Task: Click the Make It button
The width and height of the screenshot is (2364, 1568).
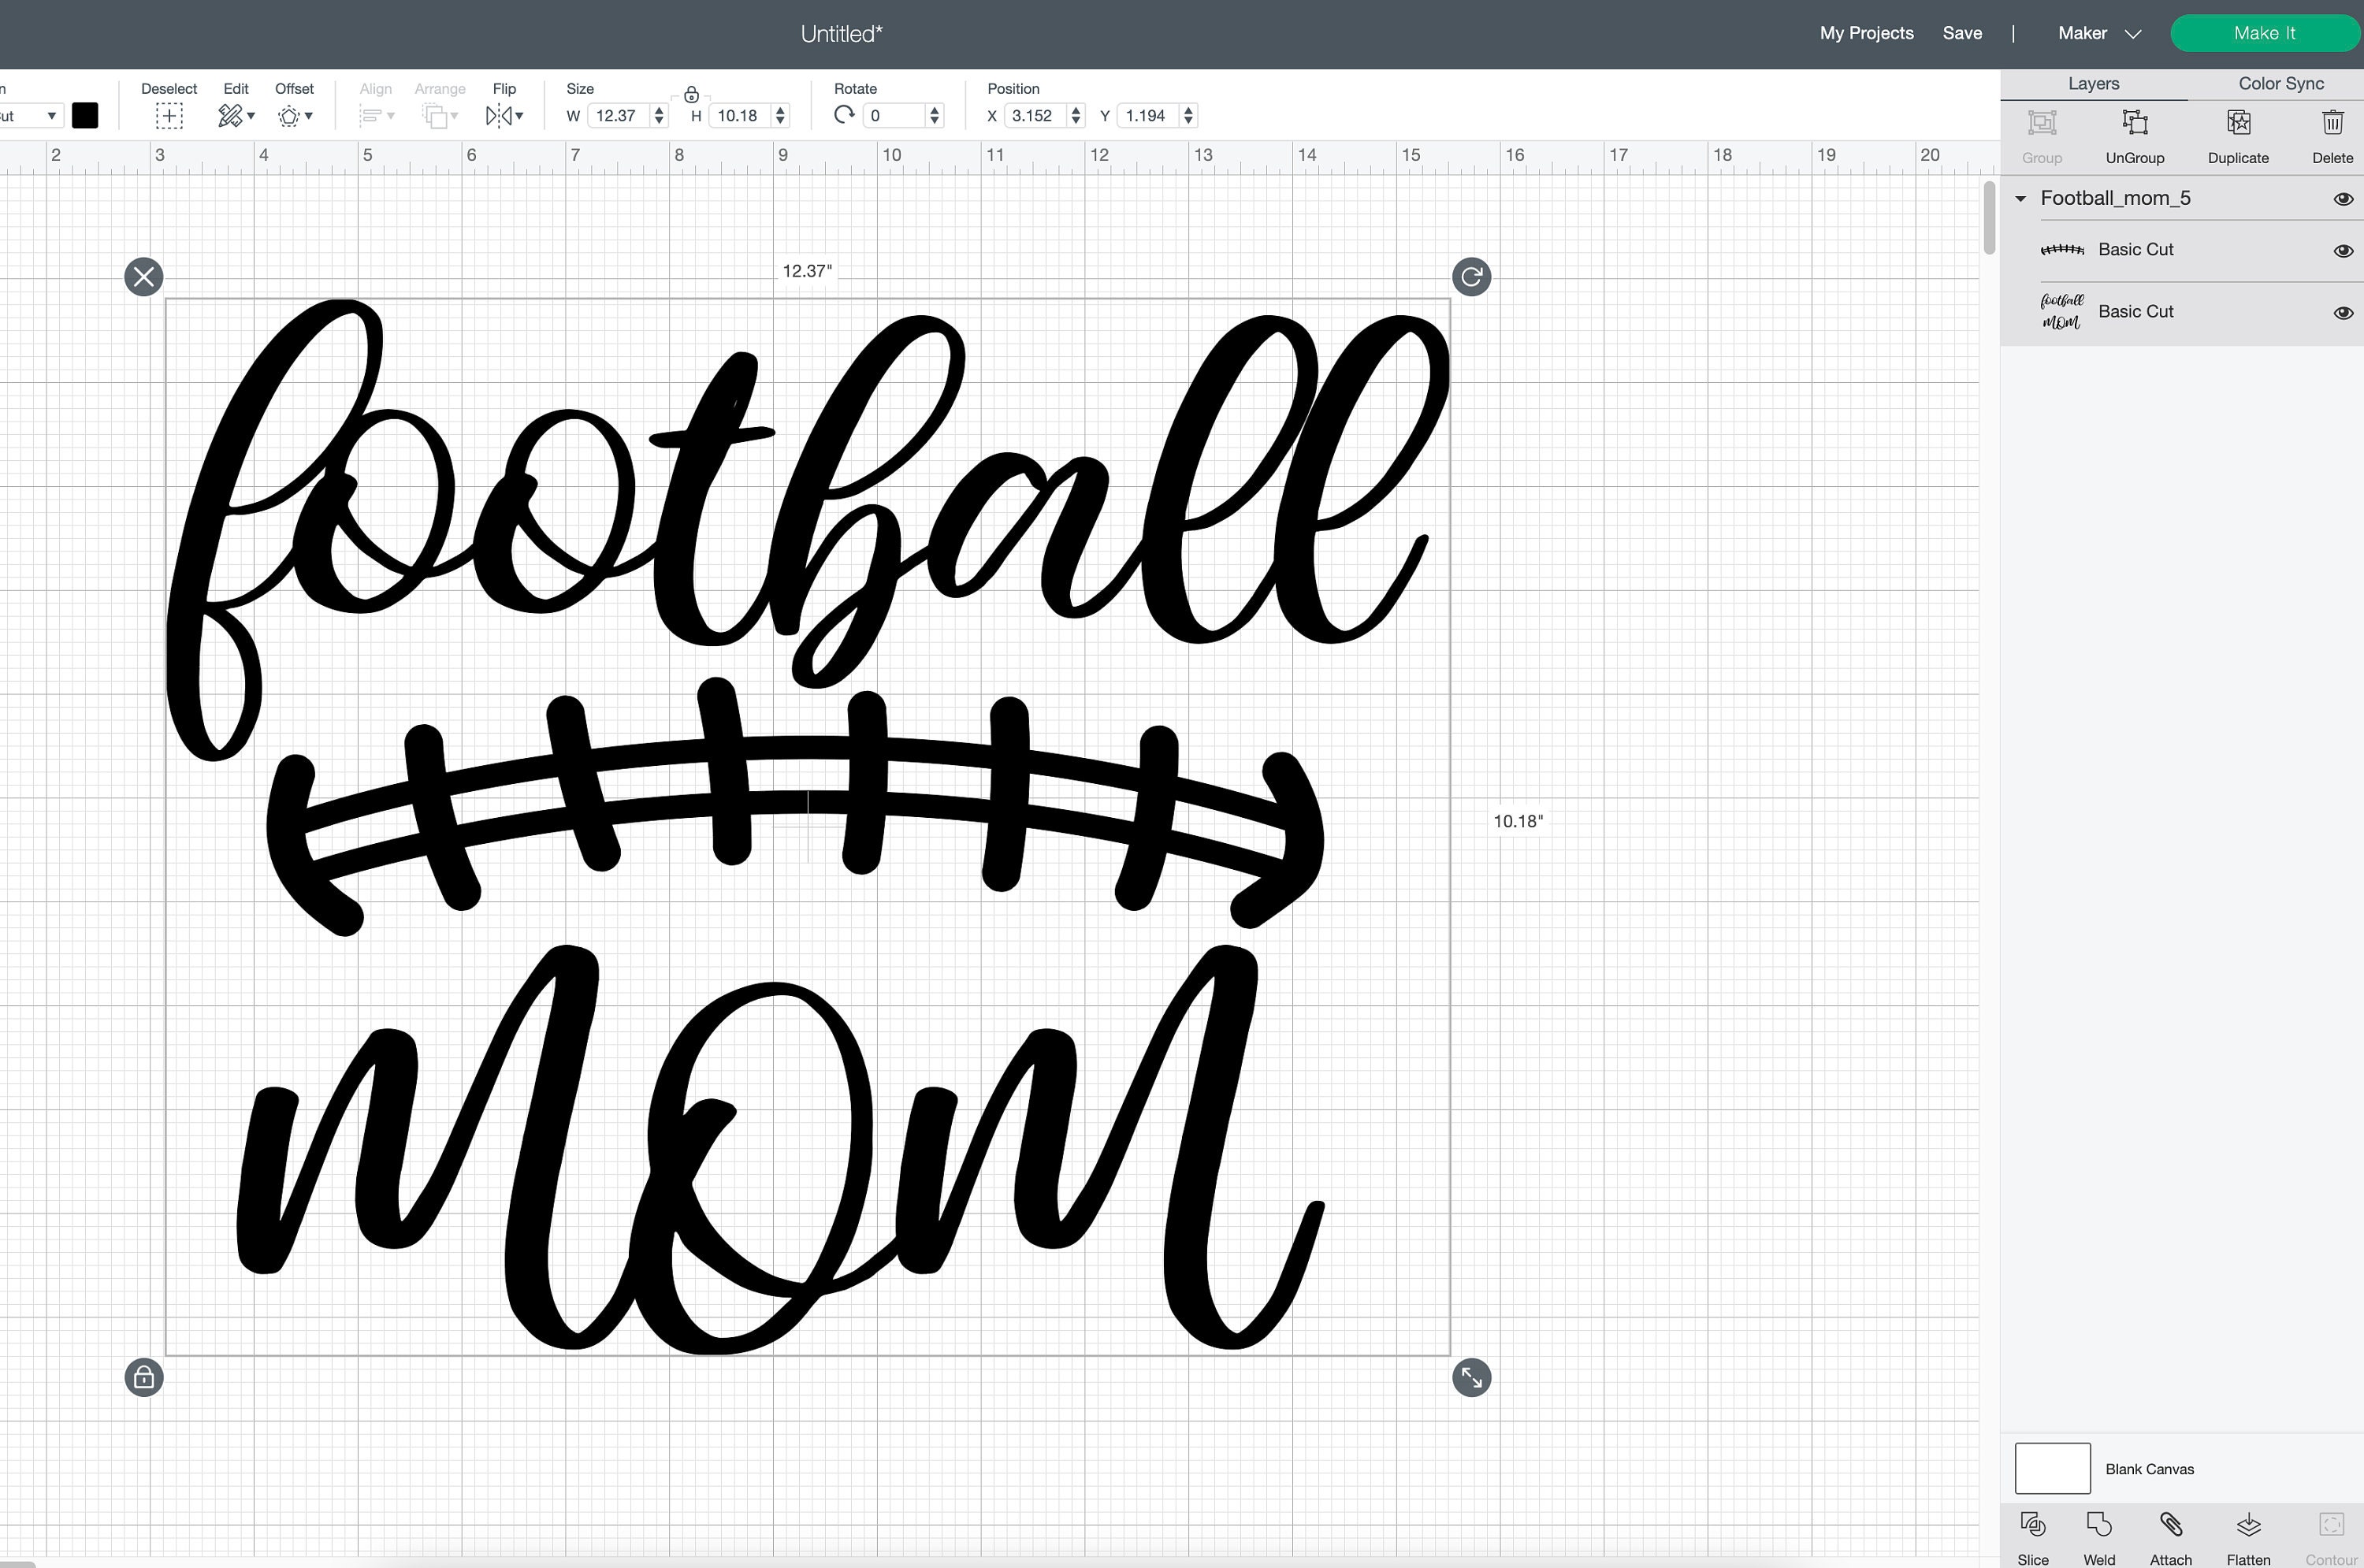Action: coord(2265,33)
